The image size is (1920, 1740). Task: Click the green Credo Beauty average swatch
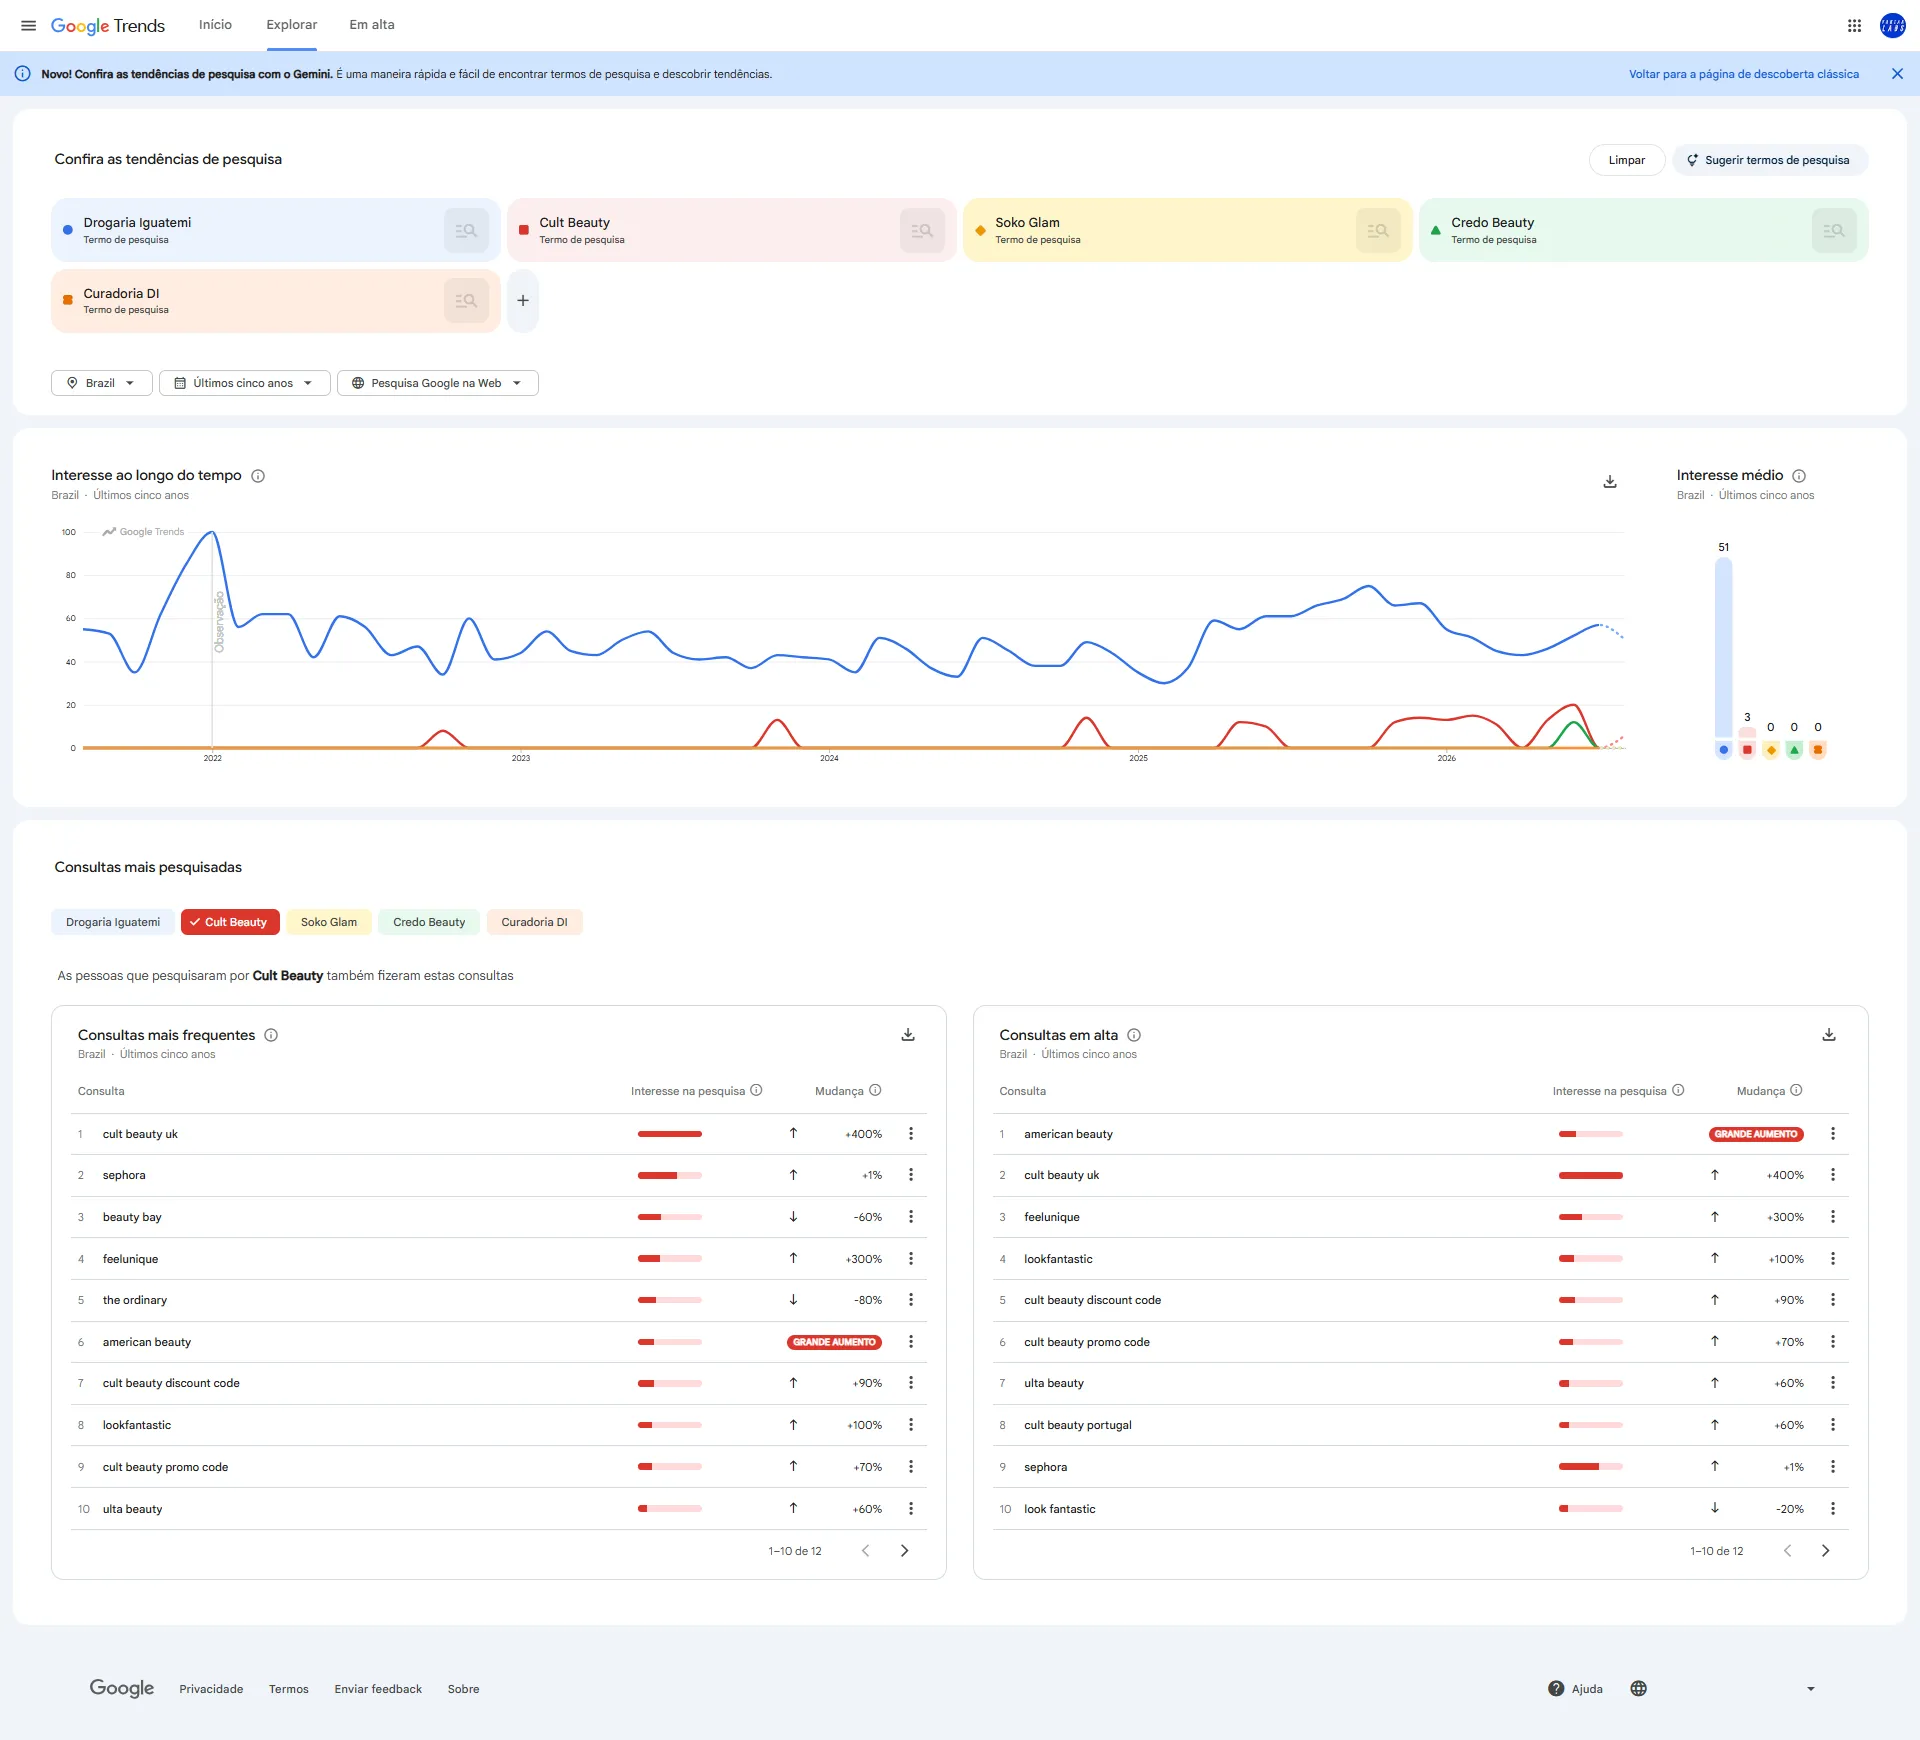tap(1794, 750)
